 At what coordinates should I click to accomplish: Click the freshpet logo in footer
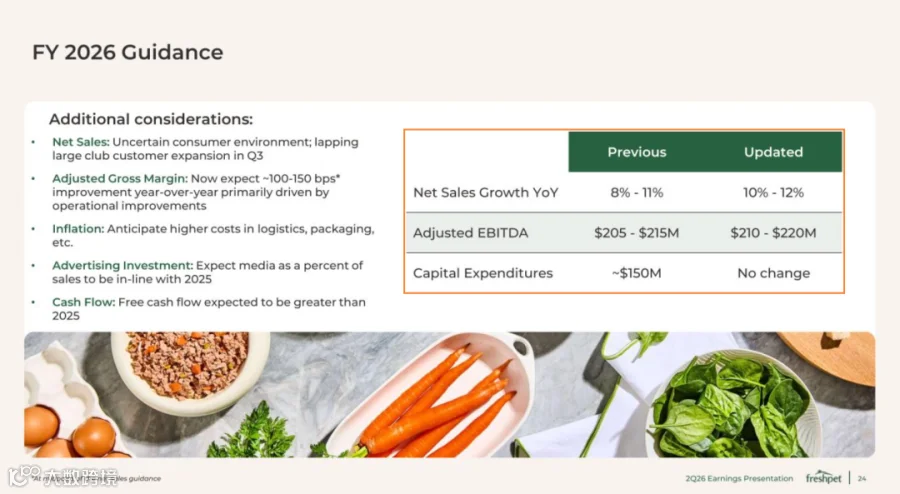tap(823, 477)
